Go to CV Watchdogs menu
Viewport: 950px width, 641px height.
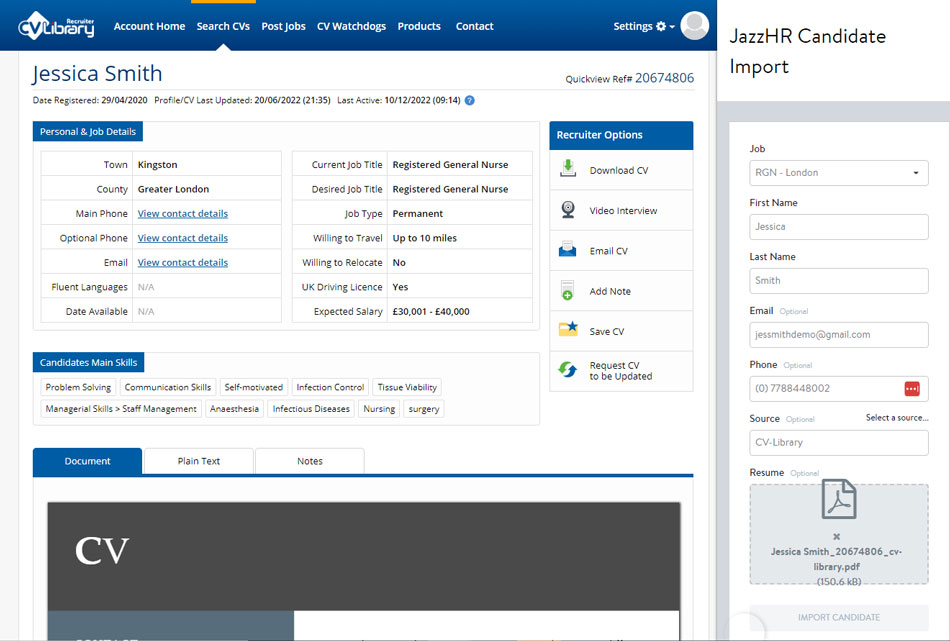(351, 26)
